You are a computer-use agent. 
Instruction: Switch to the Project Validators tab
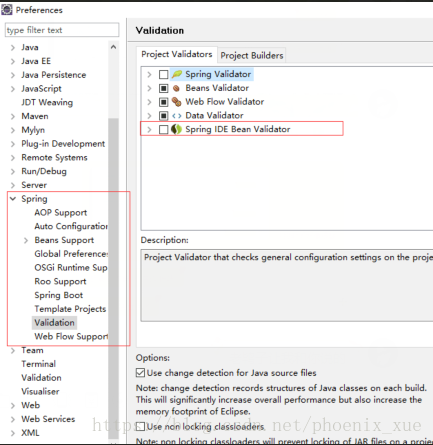(x=177, y=54)
